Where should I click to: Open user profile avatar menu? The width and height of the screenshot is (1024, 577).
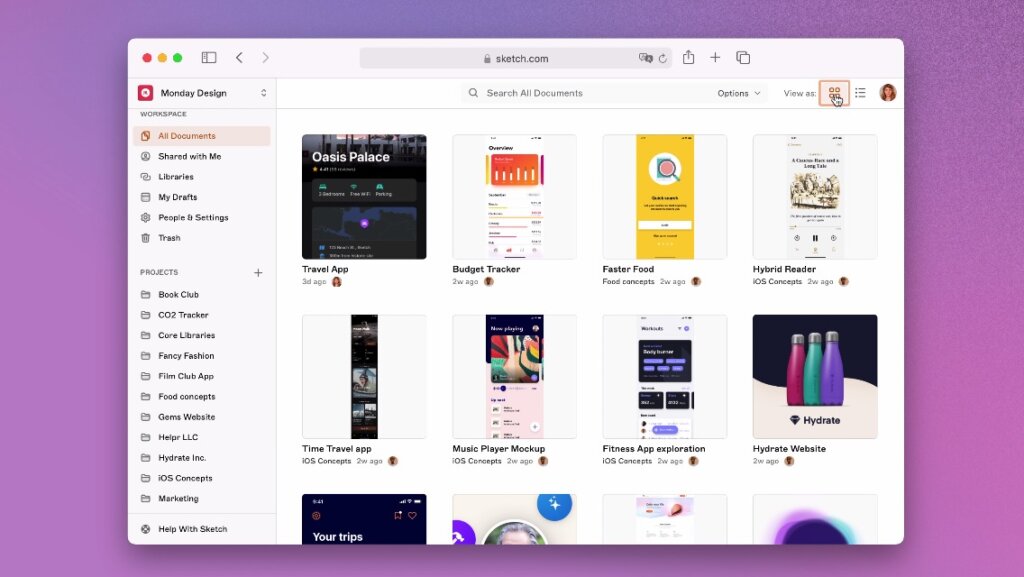coord(887,93)
